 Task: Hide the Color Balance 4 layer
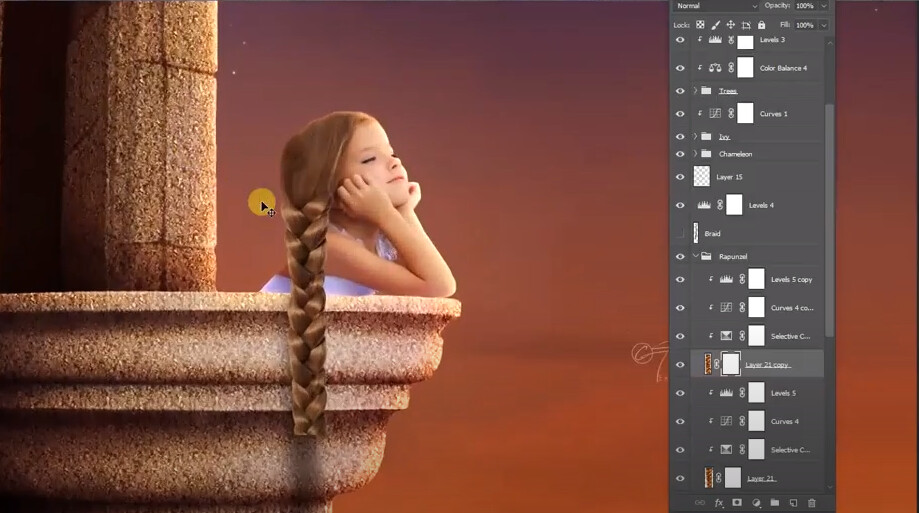(x=680, y=68)
